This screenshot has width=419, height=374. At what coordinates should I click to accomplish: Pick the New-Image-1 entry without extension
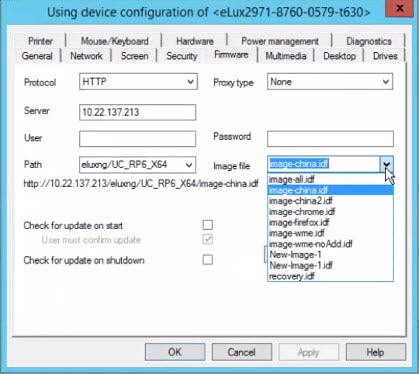(x=330, y=255)
